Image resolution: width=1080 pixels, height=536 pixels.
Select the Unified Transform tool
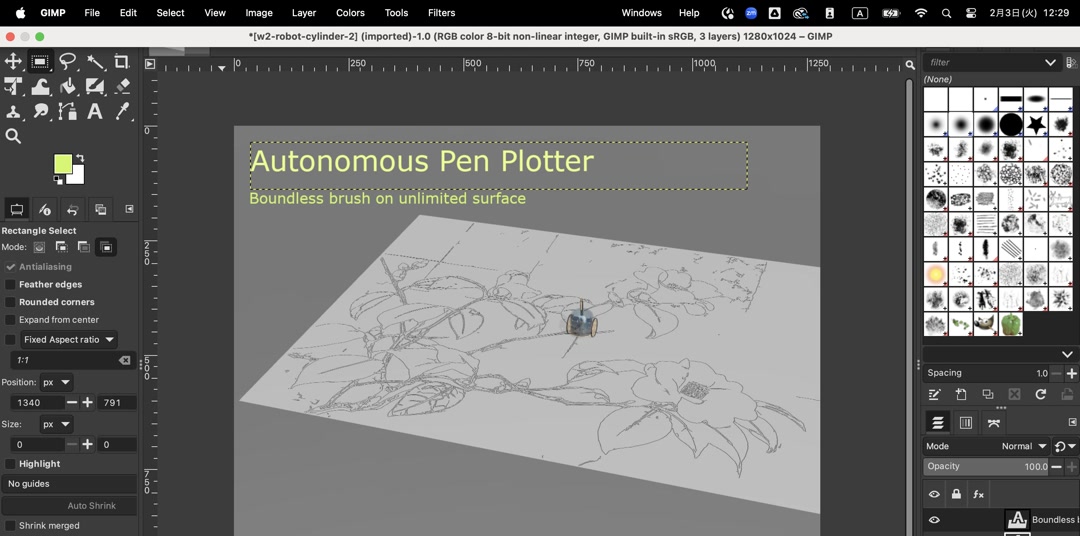coord(13,86)
